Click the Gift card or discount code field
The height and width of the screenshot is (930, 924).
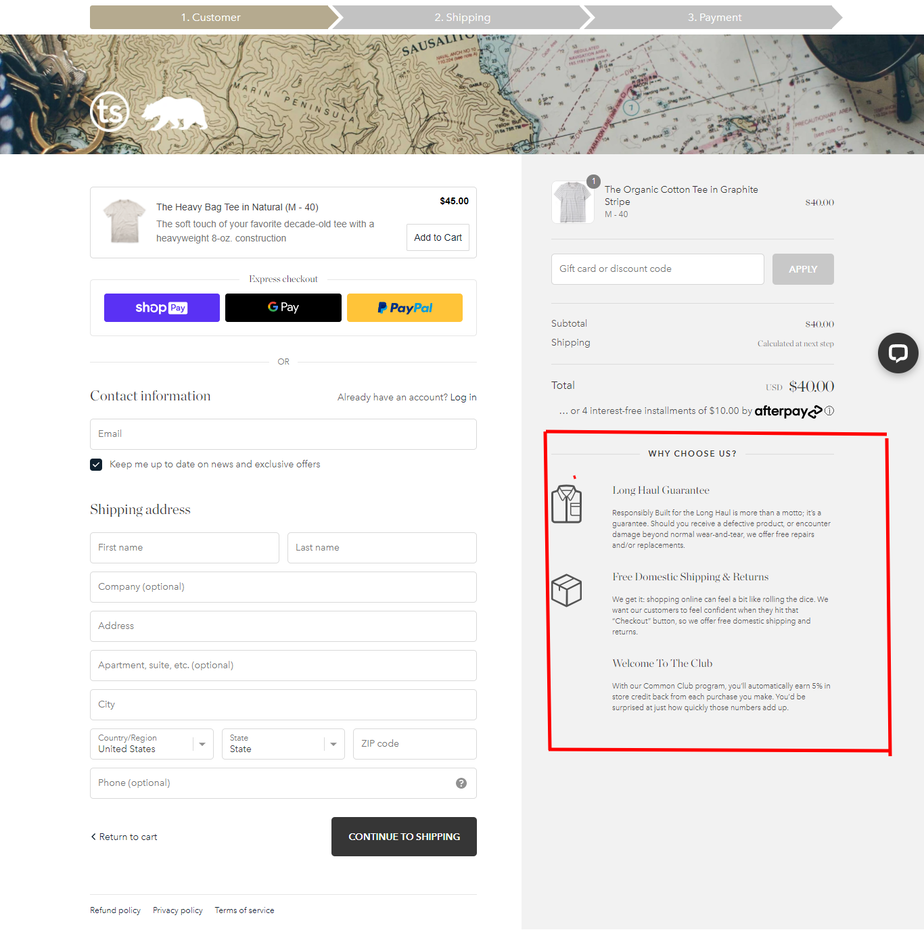click(657, 269)
